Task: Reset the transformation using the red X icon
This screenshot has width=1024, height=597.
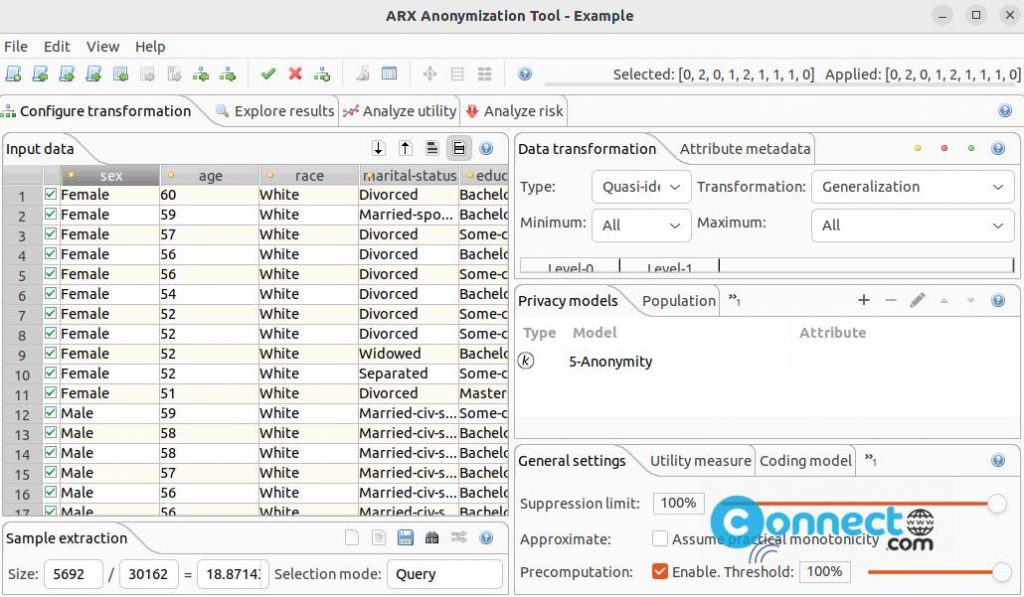Action: [x=293, y=74]
